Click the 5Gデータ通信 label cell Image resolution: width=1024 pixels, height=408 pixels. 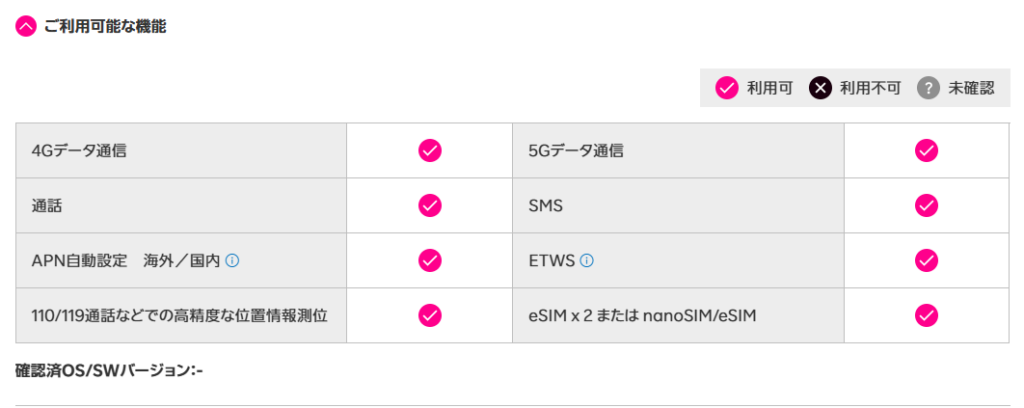tap(576, 151)
